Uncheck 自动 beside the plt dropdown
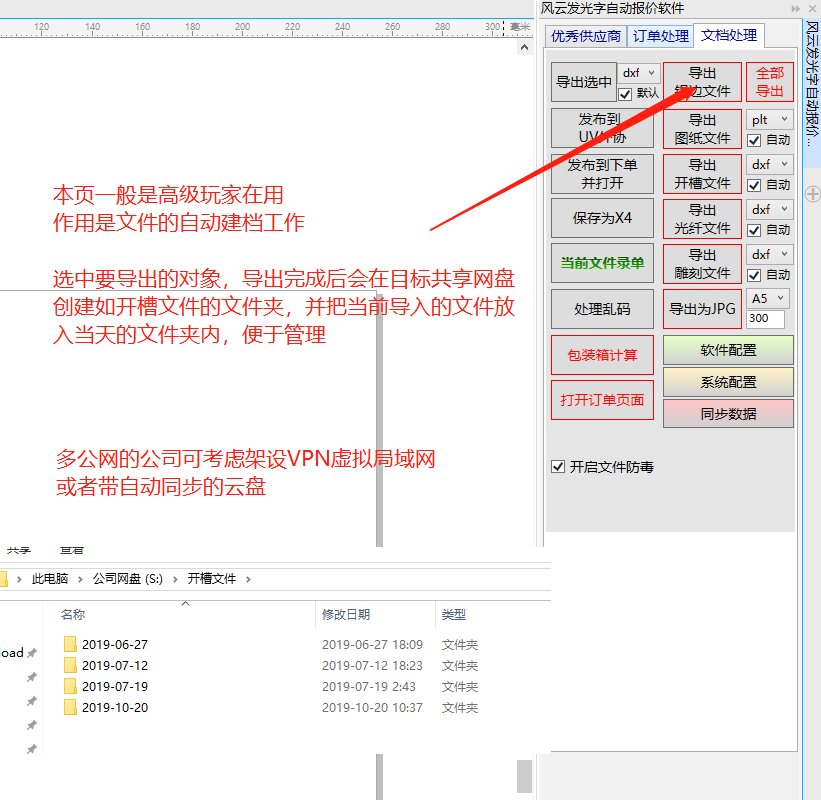 pos(755,140)
